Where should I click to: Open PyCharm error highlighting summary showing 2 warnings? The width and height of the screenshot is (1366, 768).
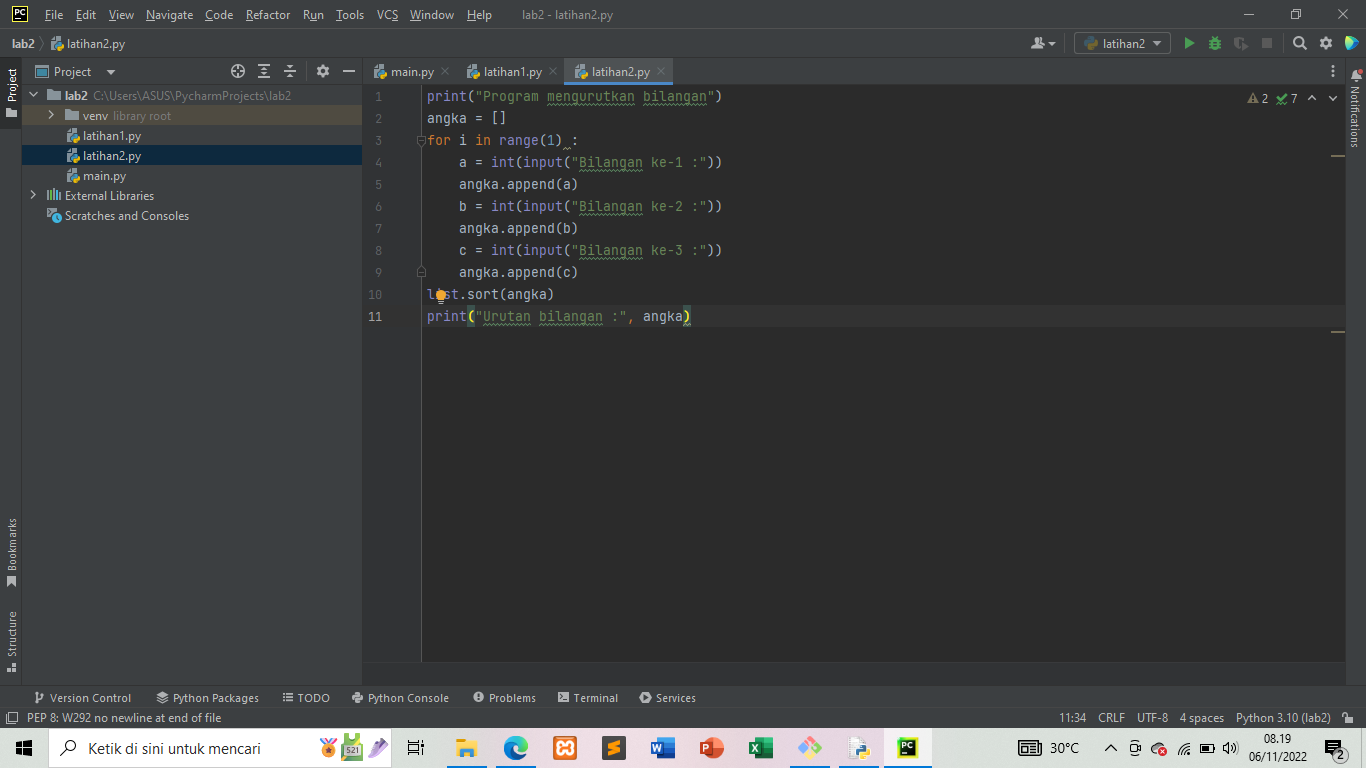click(x=1257, y=97)
